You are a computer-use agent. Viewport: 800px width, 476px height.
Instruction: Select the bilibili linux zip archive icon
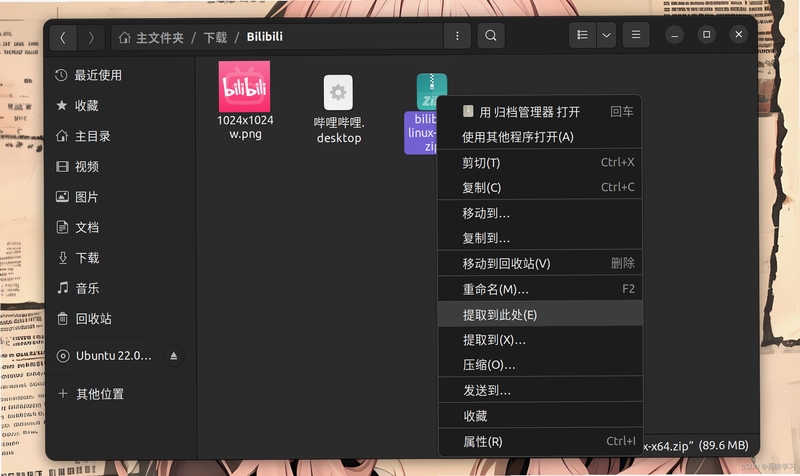[431, 91]
